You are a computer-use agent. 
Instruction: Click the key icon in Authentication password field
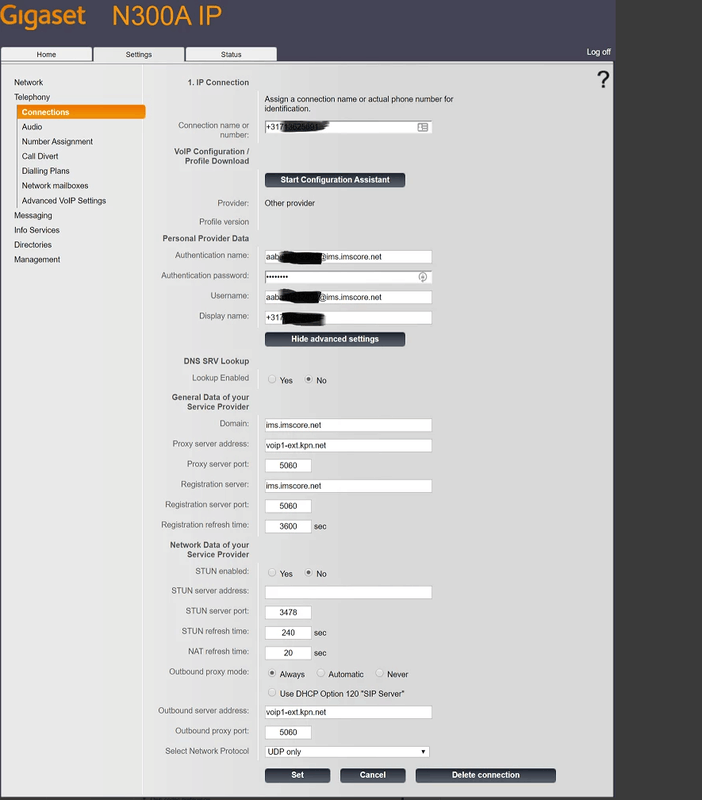pyautogui.click(x=422, y=277)
